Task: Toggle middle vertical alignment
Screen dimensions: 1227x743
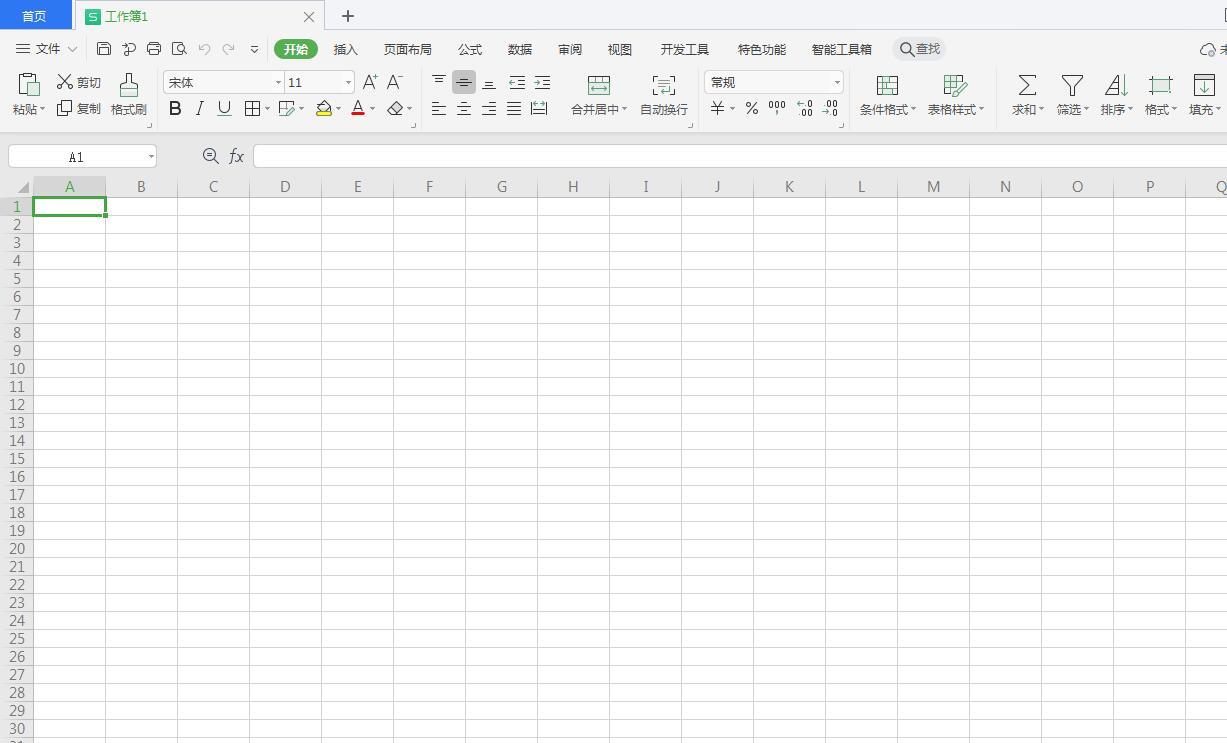Action: [x=464, y=82]
